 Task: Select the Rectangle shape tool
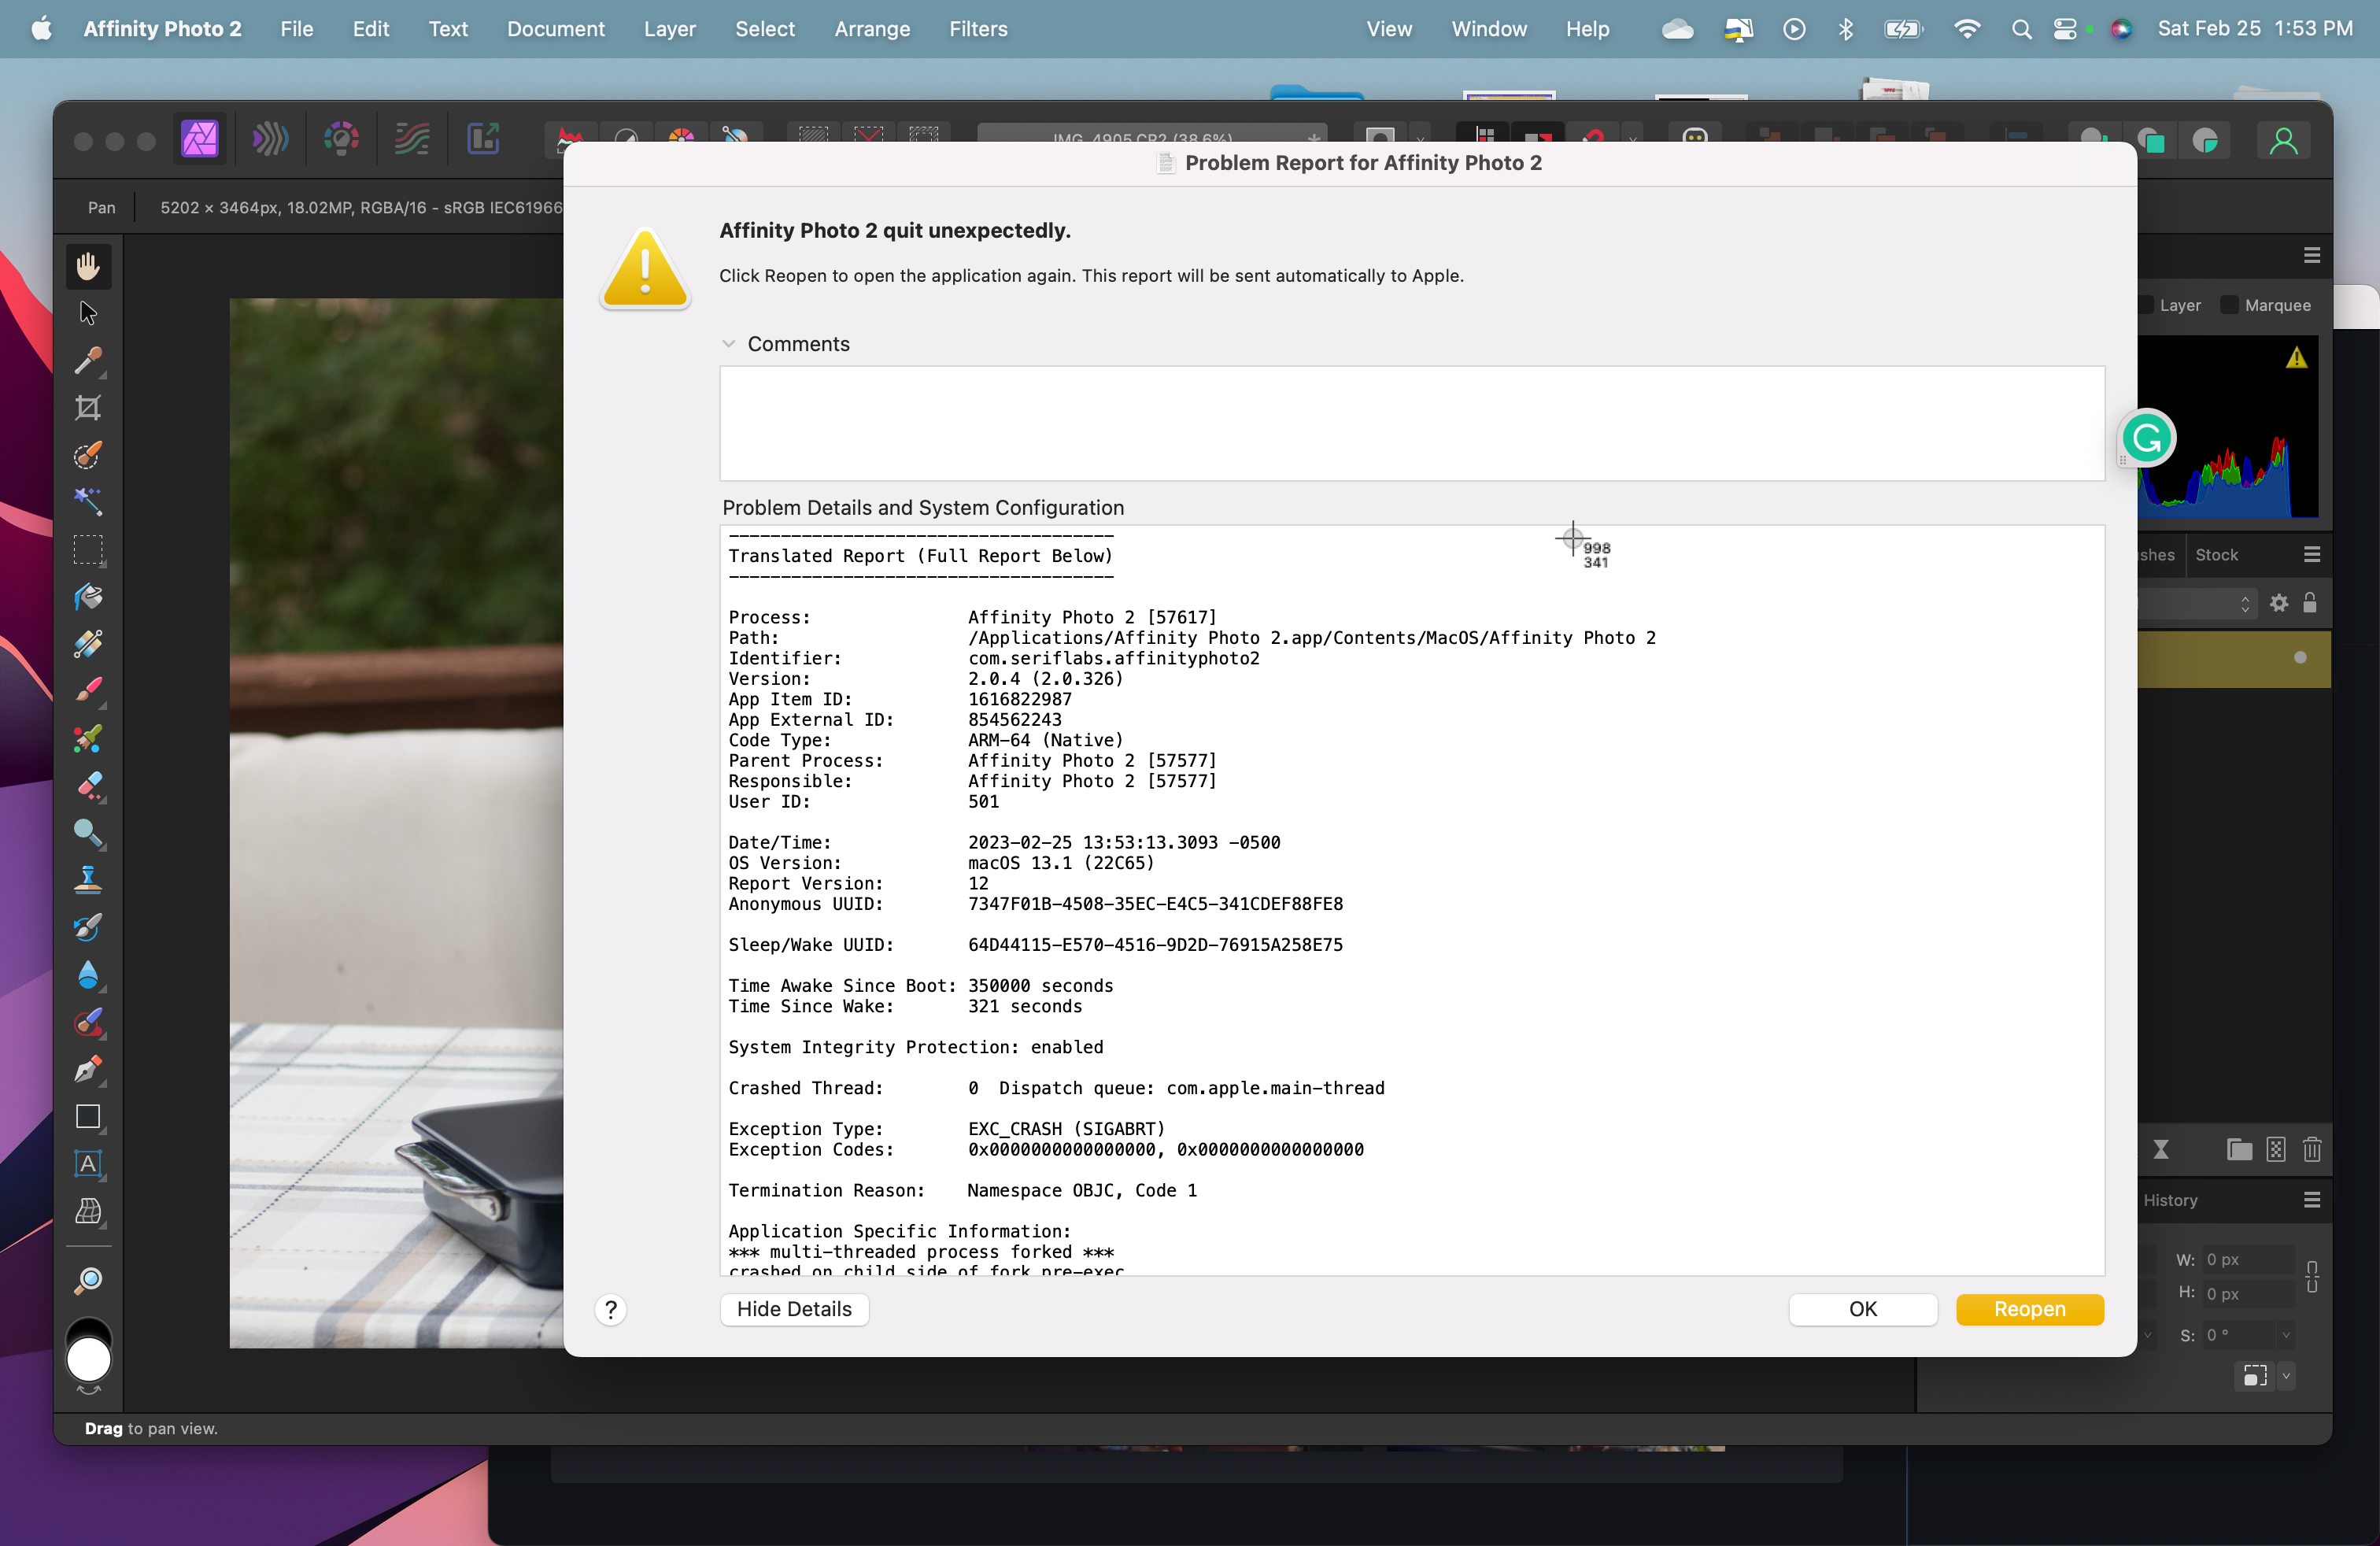pyautogui.click(x=88, y=1117)
